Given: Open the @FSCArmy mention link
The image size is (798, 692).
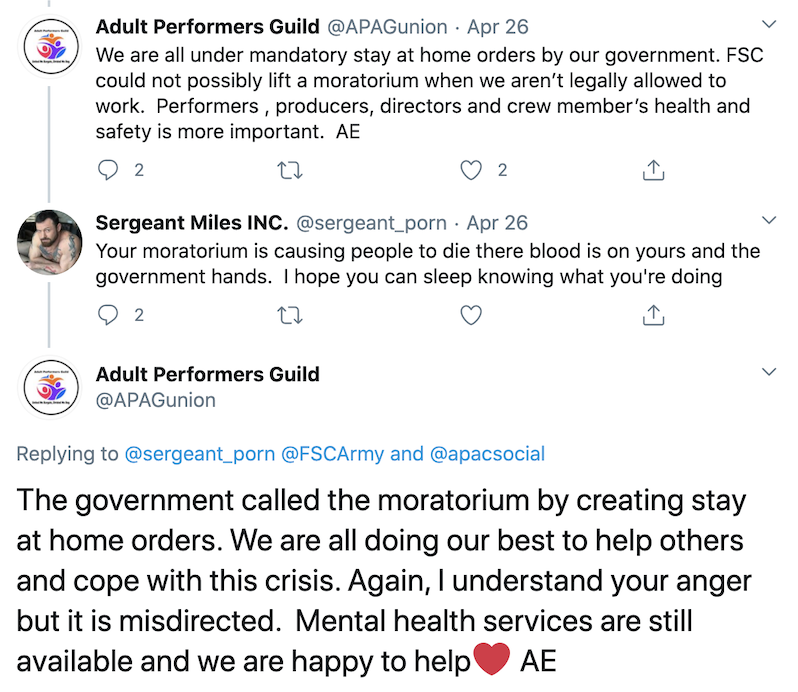Looking at the screenshot, I should point(332,454).
